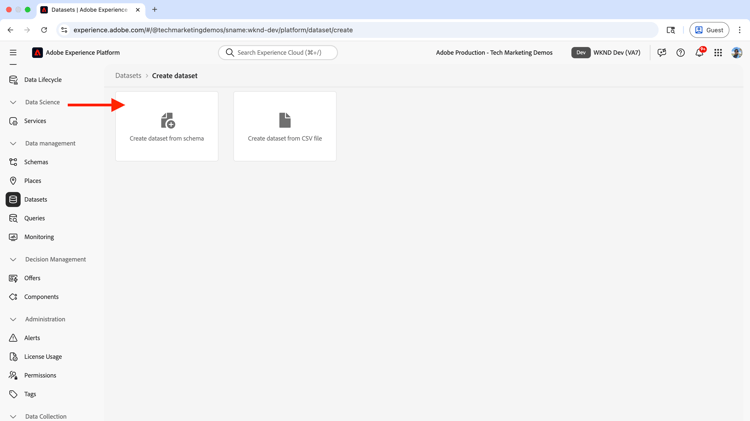Image resolution: width=750 pixels, height=421 pixels.
Task: Open the Permissions menu label
Action: [x=40, y=375]
